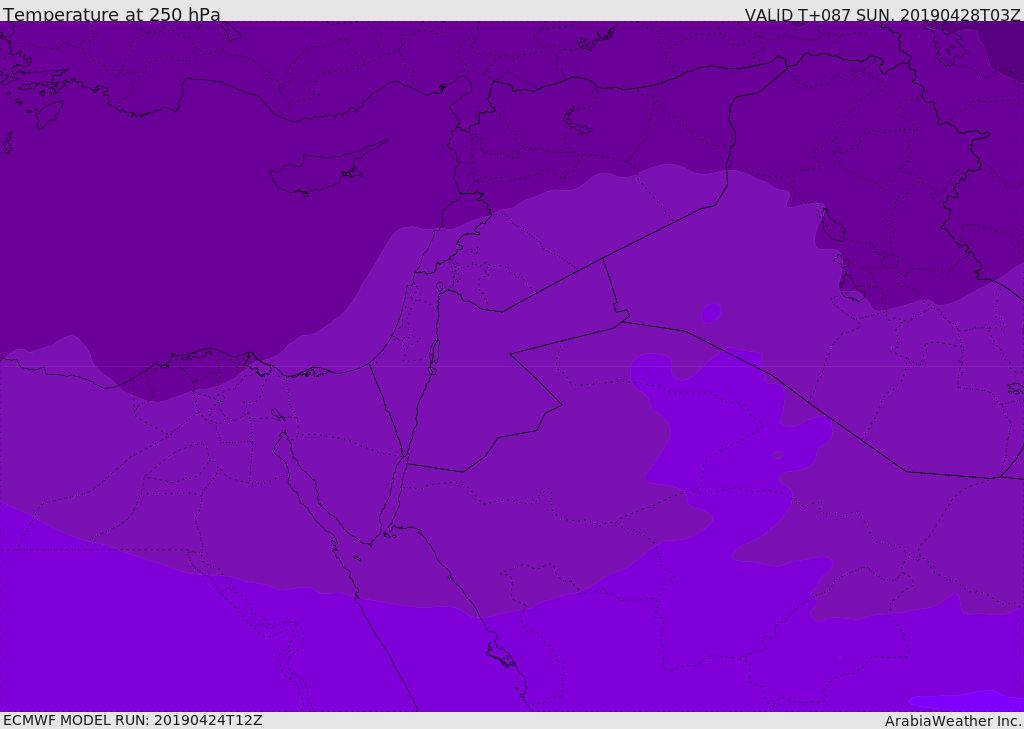
Task: Click the "Temperature at 250 hPa" title
Action: click(111, 15)
